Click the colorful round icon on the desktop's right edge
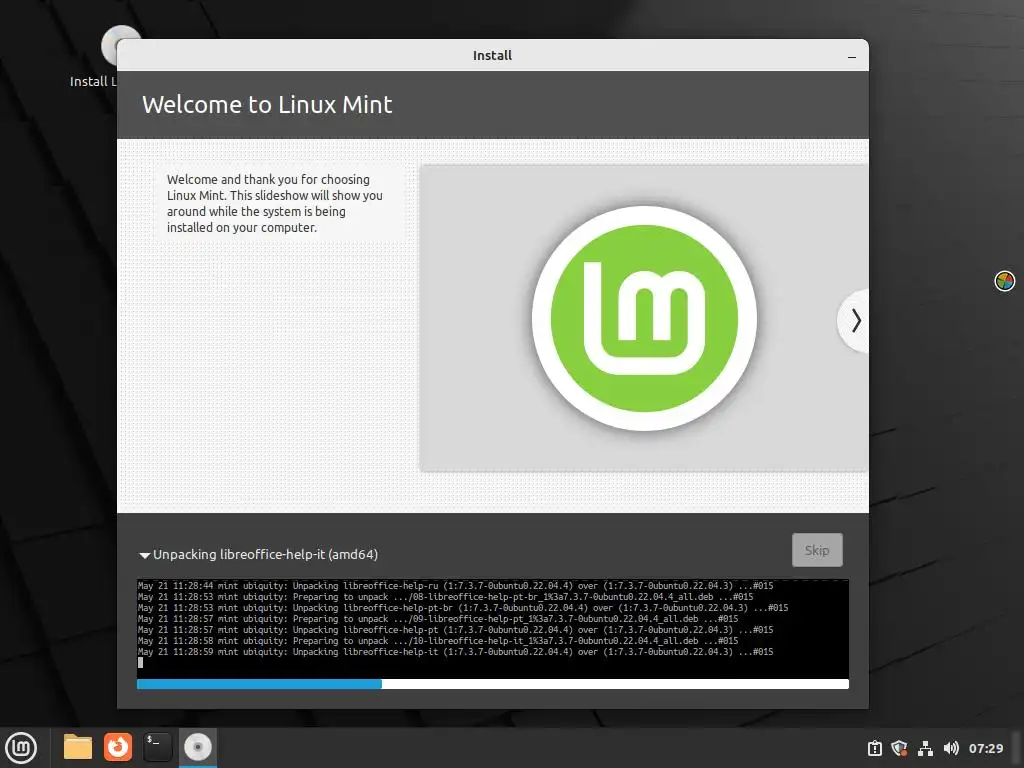Image resolution: width=1024 pixels, height=768 pixels. point(1004,281)
